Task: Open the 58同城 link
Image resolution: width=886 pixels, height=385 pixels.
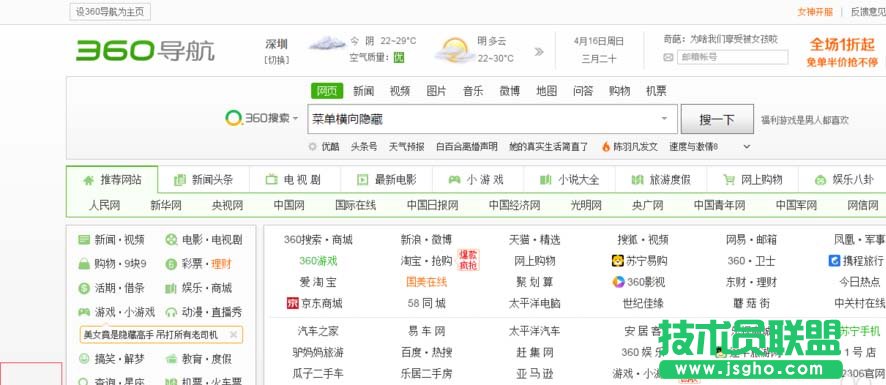Action: click(427, 303)
